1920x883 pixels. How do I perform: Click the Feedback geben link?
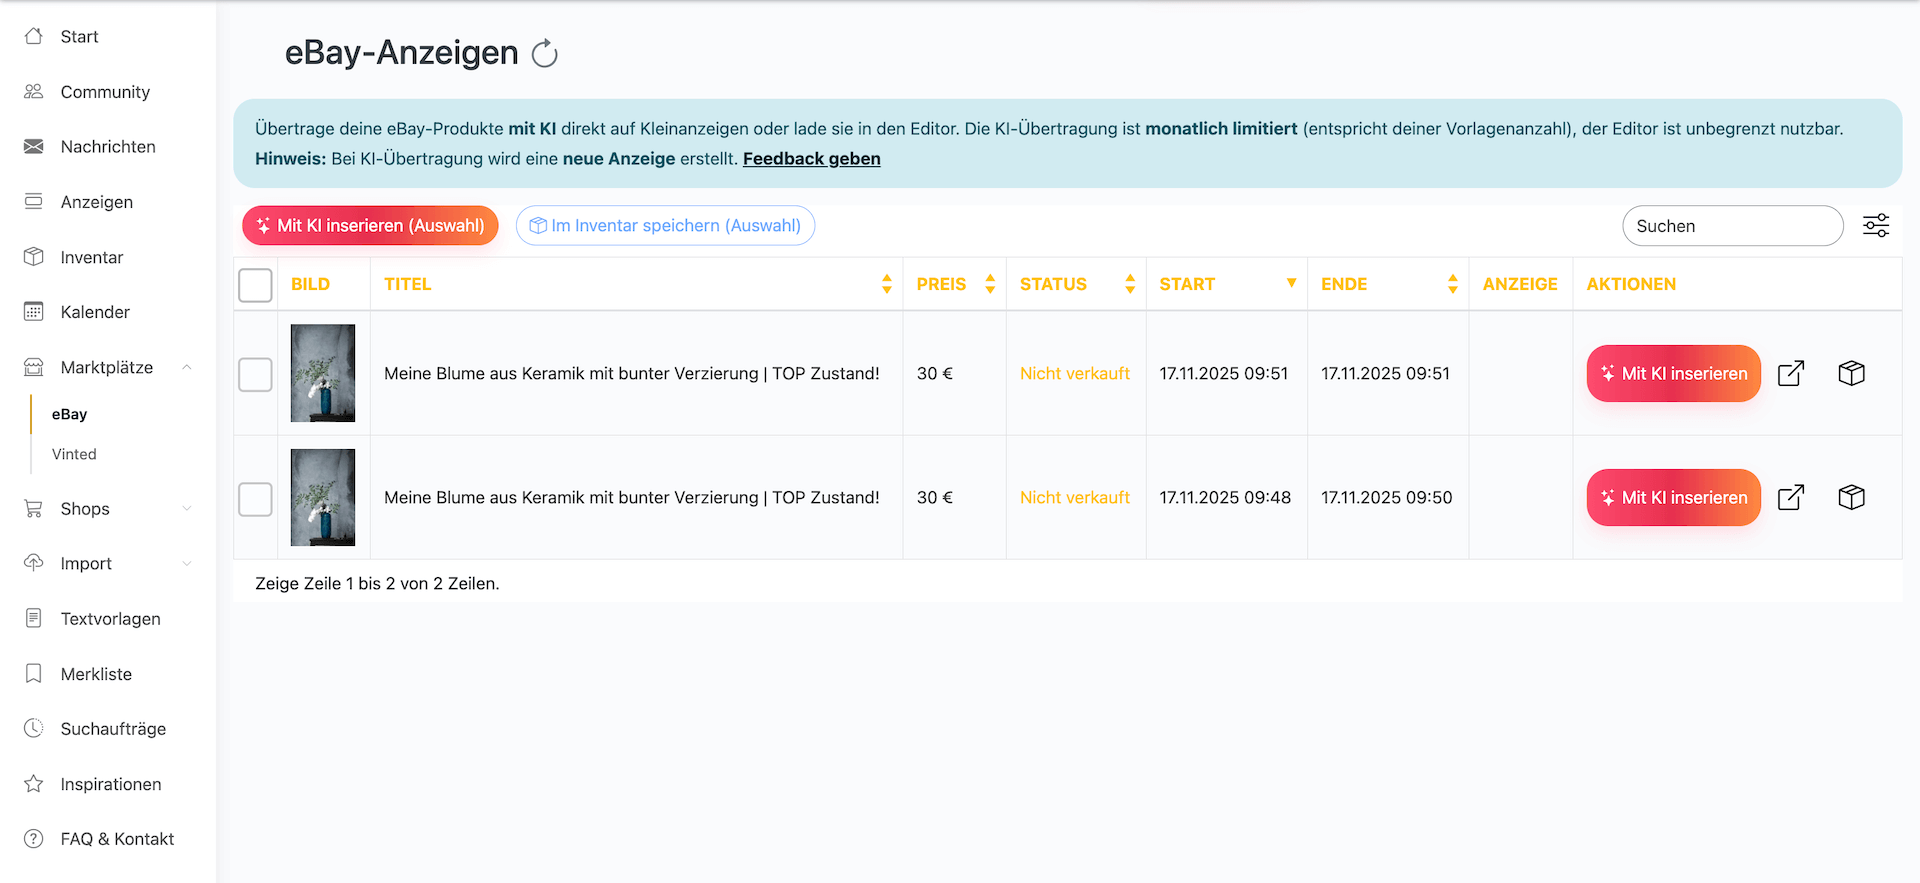pos(811,159)
